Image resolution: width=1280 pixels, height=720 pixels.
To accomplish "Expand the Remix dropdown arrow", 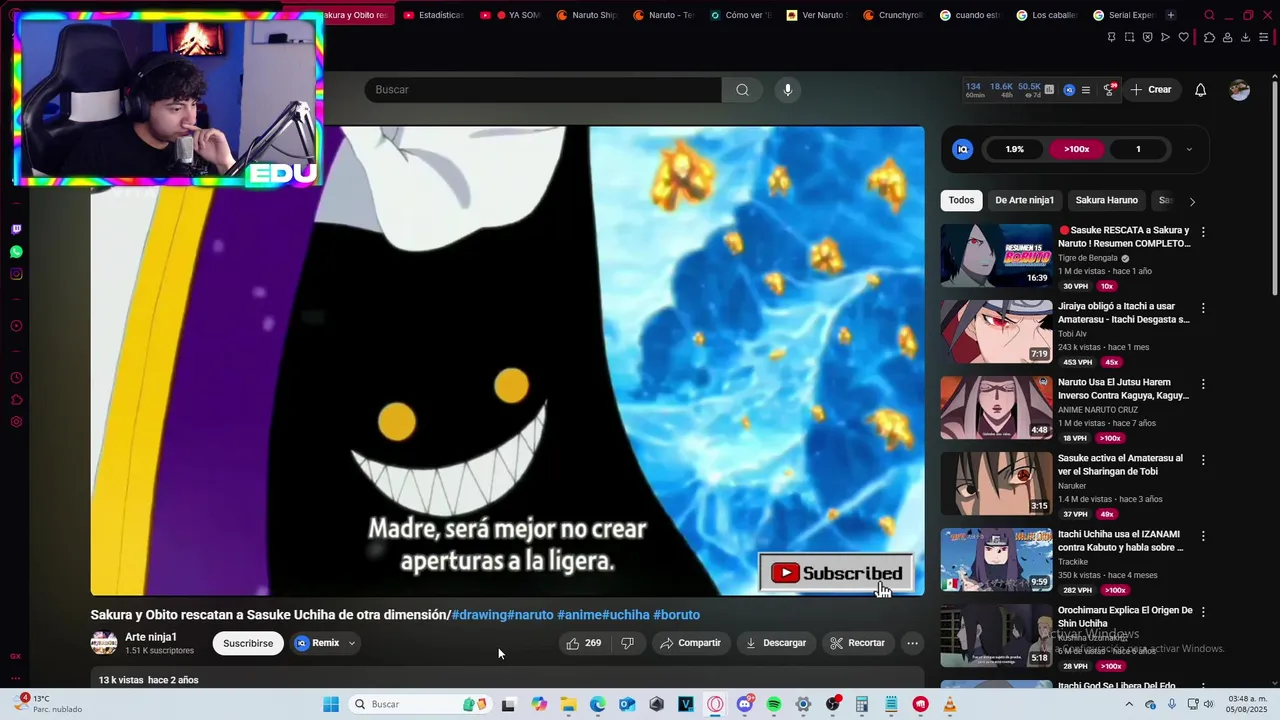I will (x=351, y=643).
